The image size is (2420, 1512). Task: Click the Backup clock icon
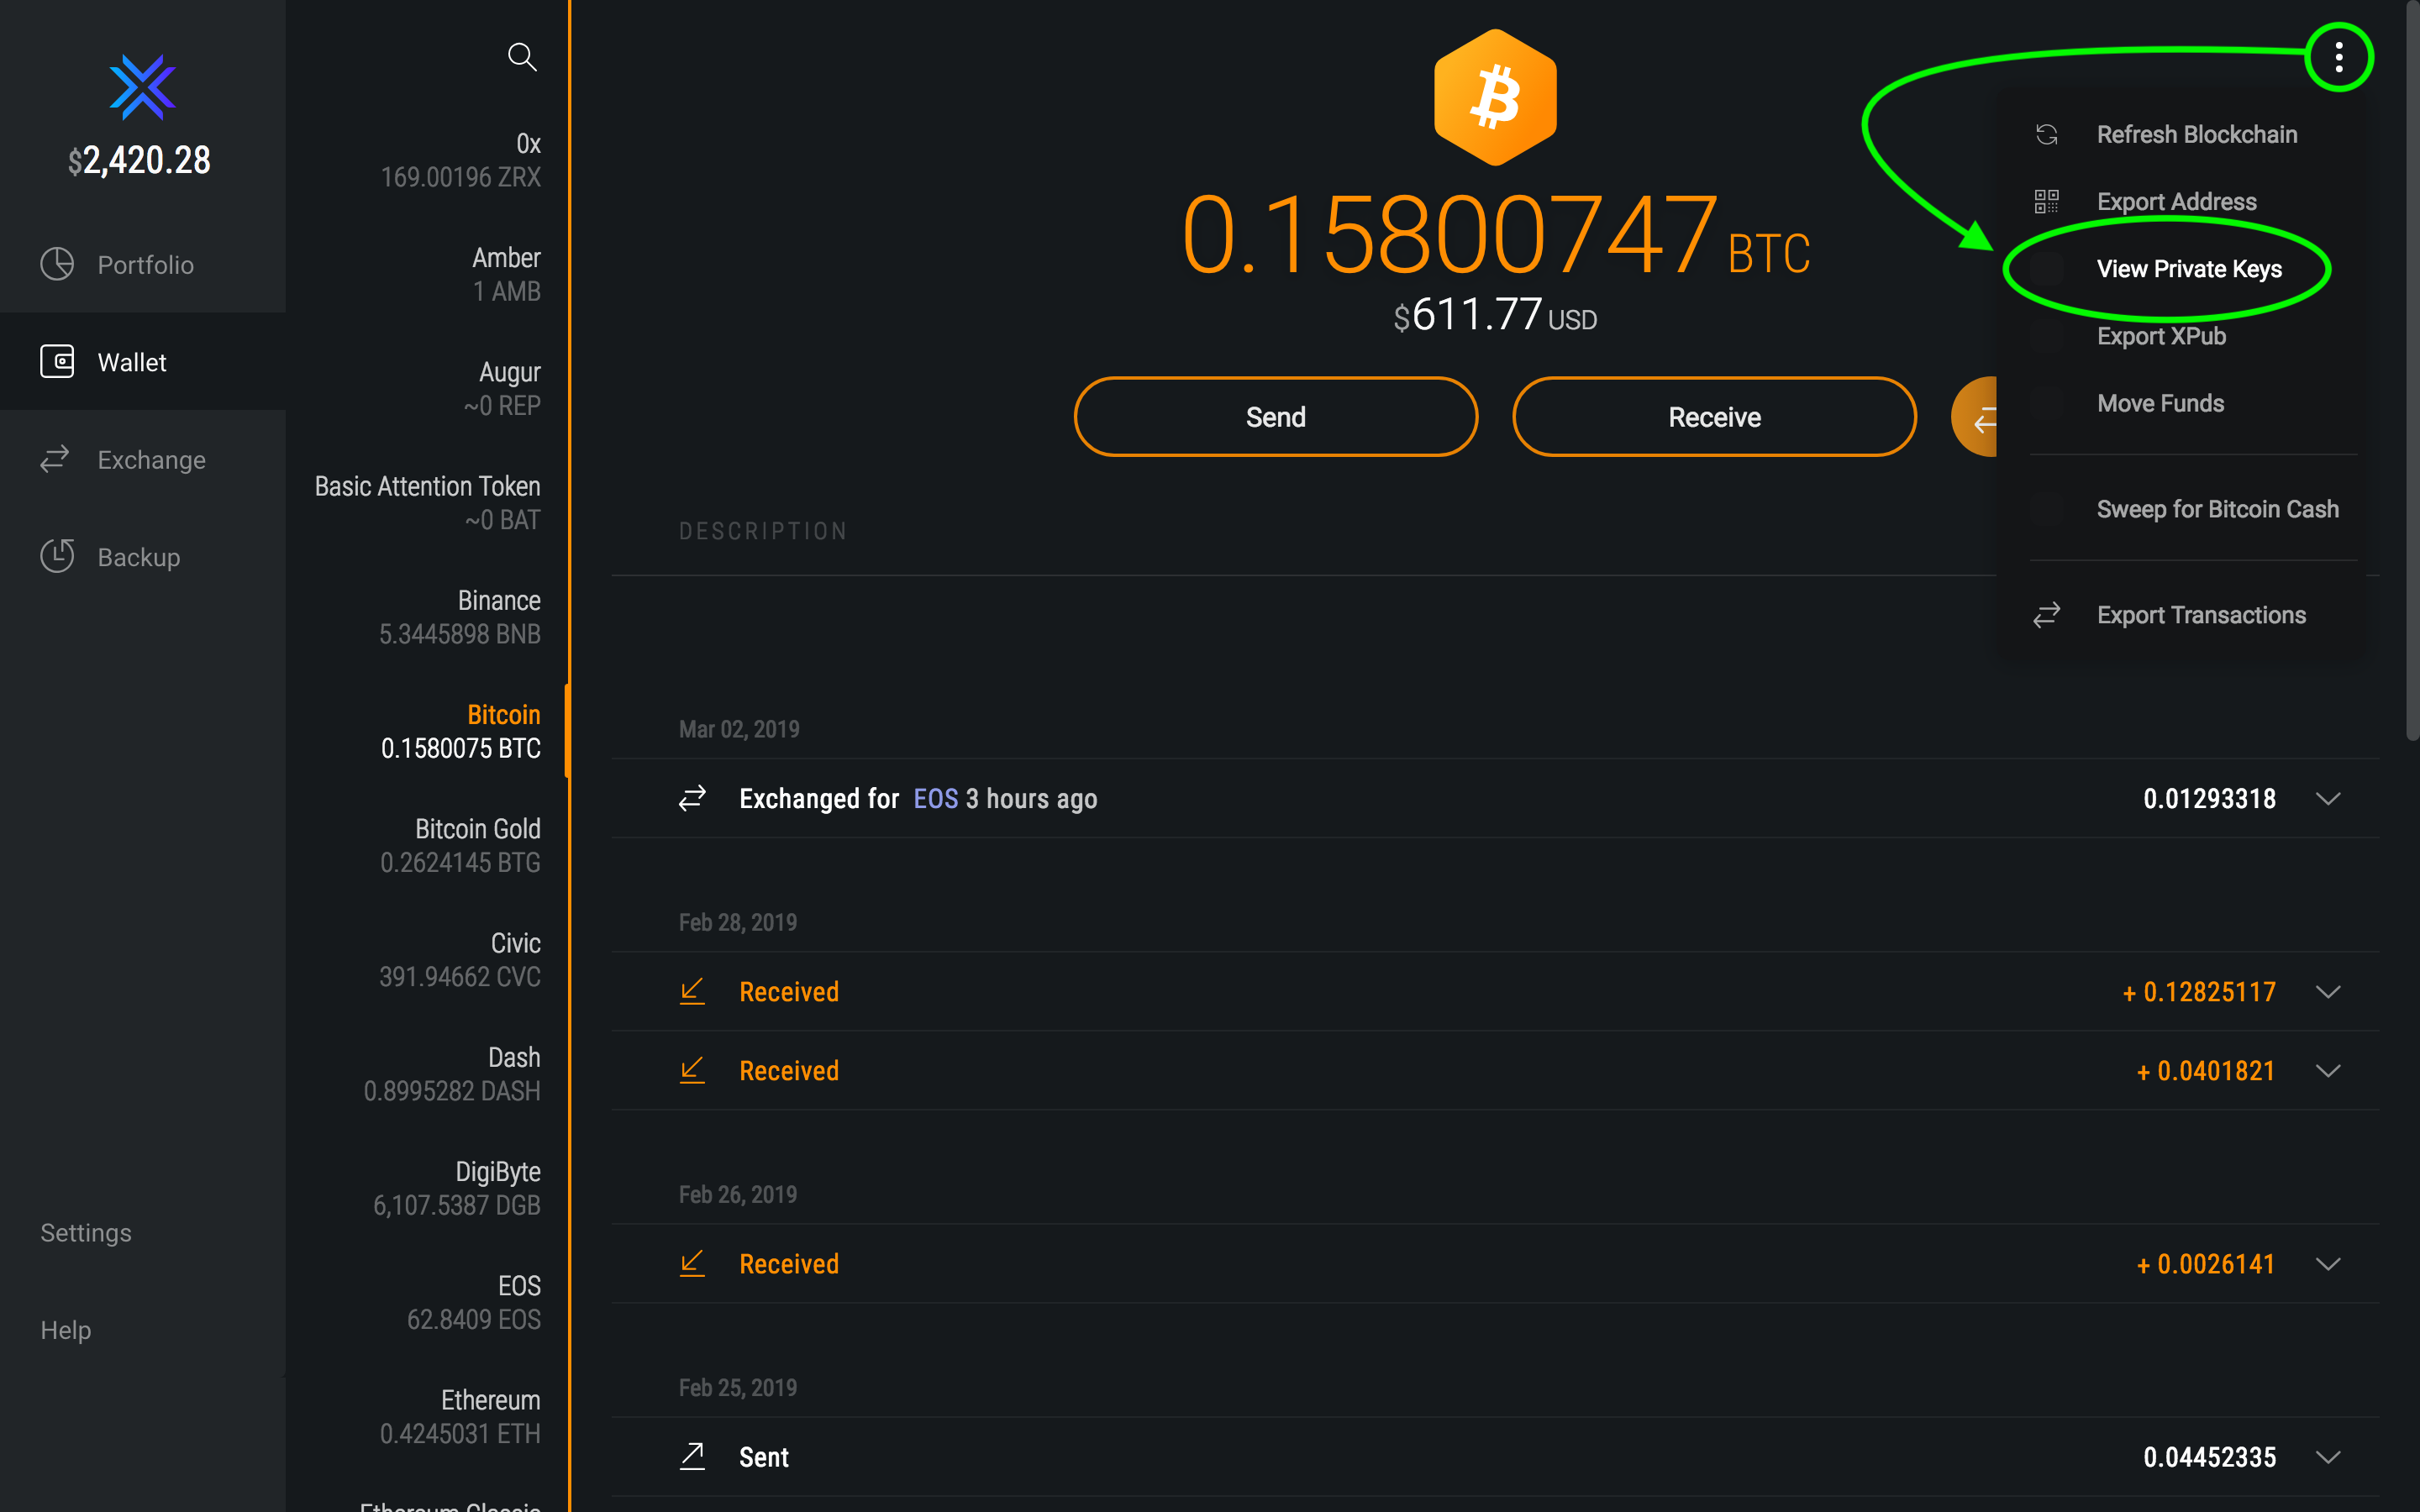coord(57,556)
